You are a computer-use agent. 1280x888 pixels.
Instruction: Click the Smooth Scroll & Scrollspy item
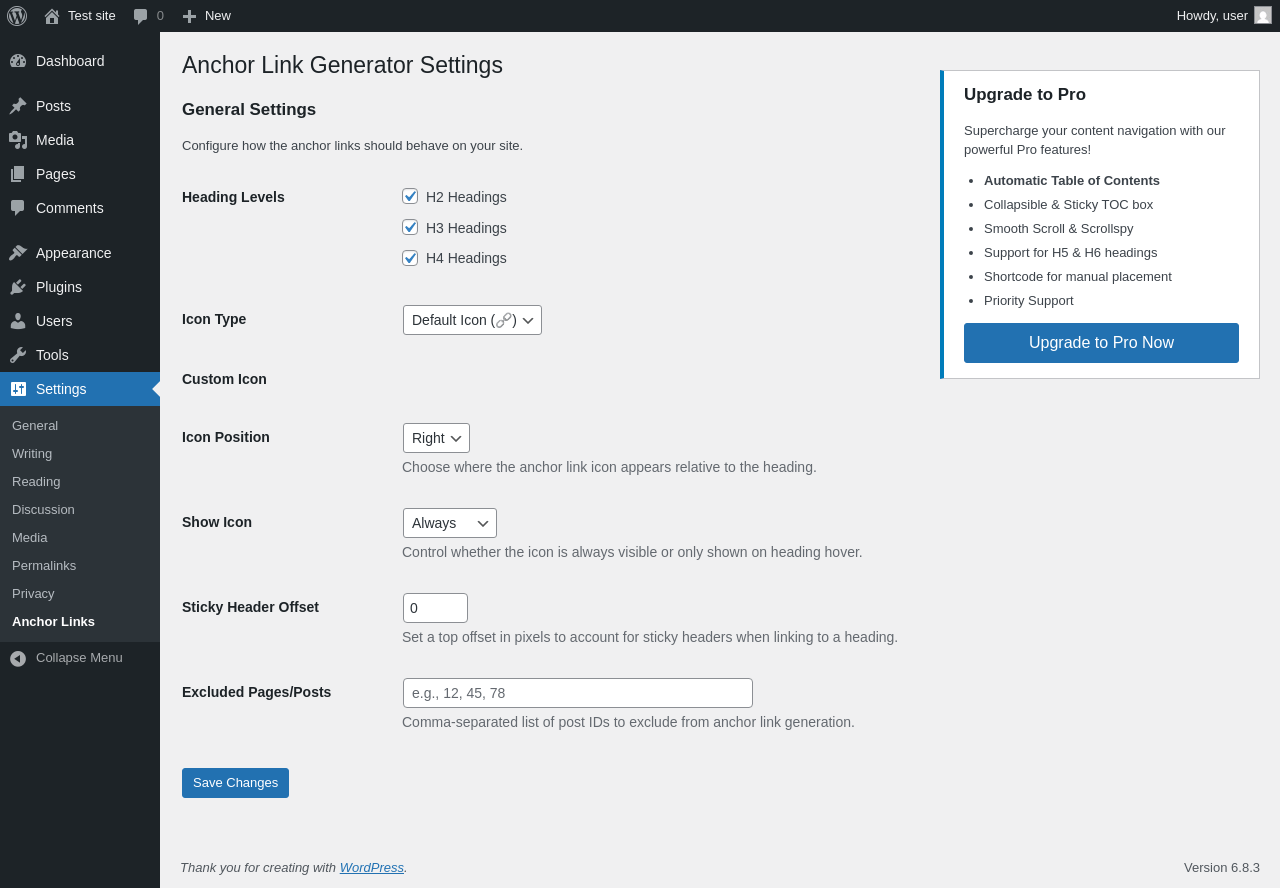click(1059, 229)
